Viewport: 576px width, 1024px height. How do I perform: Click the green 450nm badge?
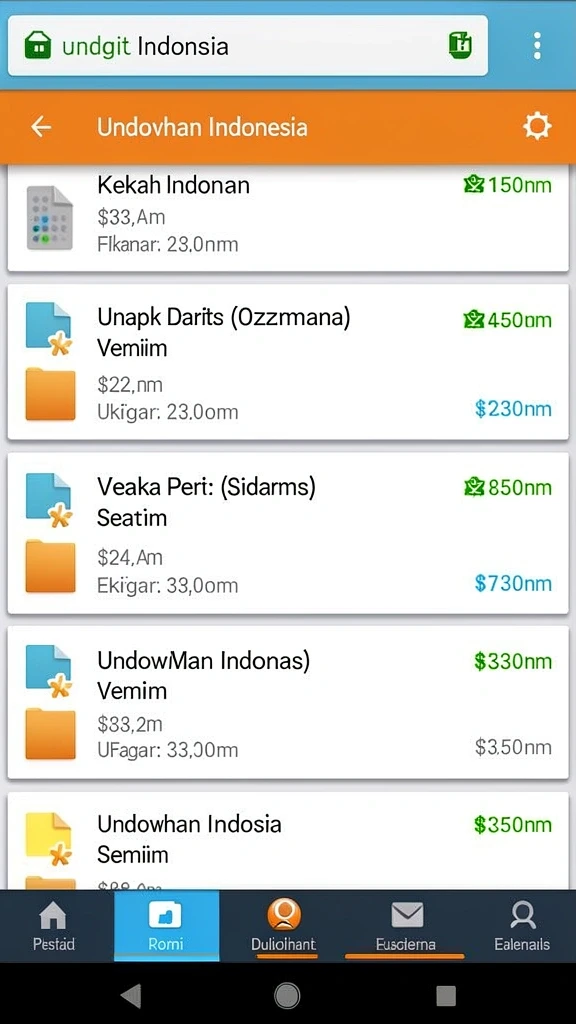point(507,320)
